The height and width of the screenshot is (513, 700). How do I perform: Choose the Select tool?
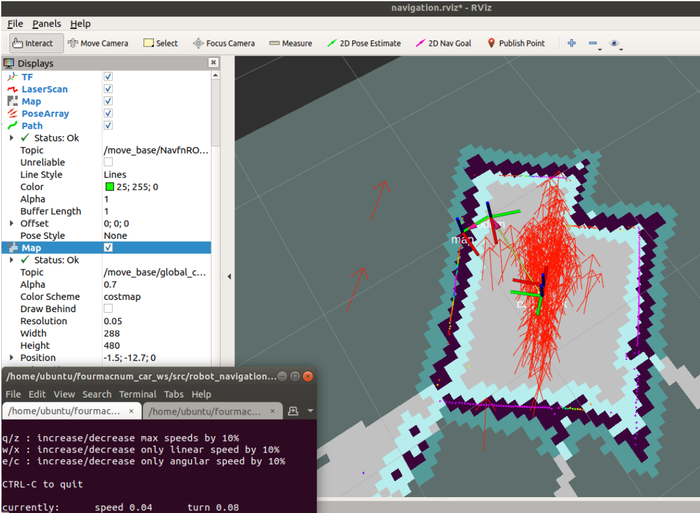160,43
